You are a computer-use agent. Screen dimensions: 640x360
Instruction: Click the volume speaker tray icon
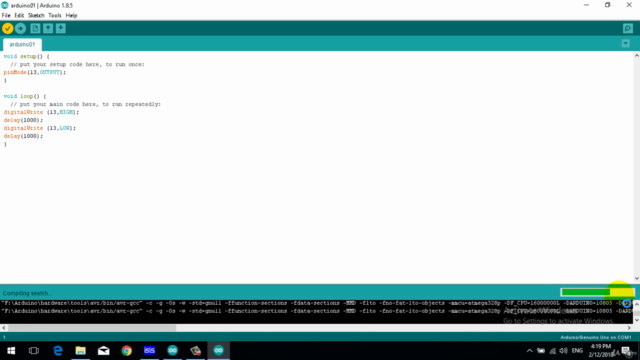tap(564, 351)
